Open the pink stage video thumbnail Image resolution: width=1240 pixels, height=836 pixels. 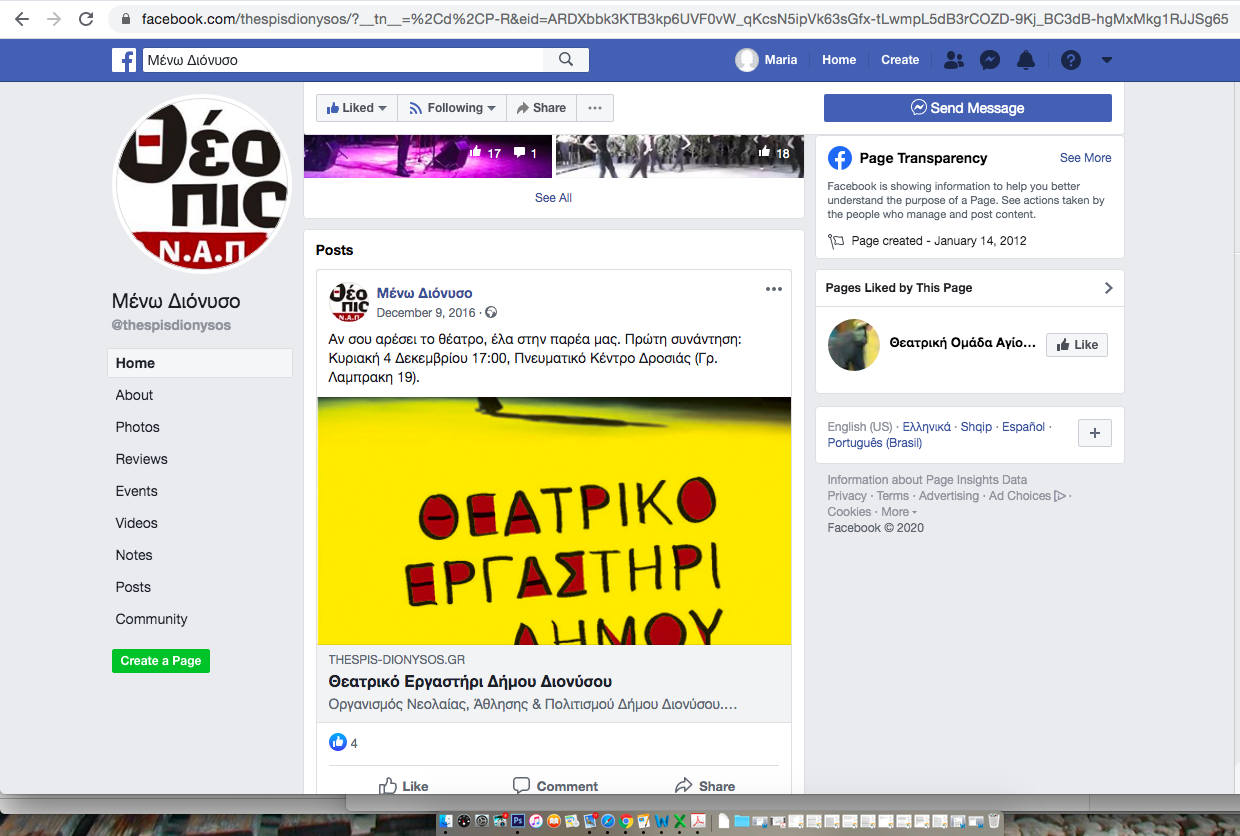pyautogui.click(x=428, y=156)
